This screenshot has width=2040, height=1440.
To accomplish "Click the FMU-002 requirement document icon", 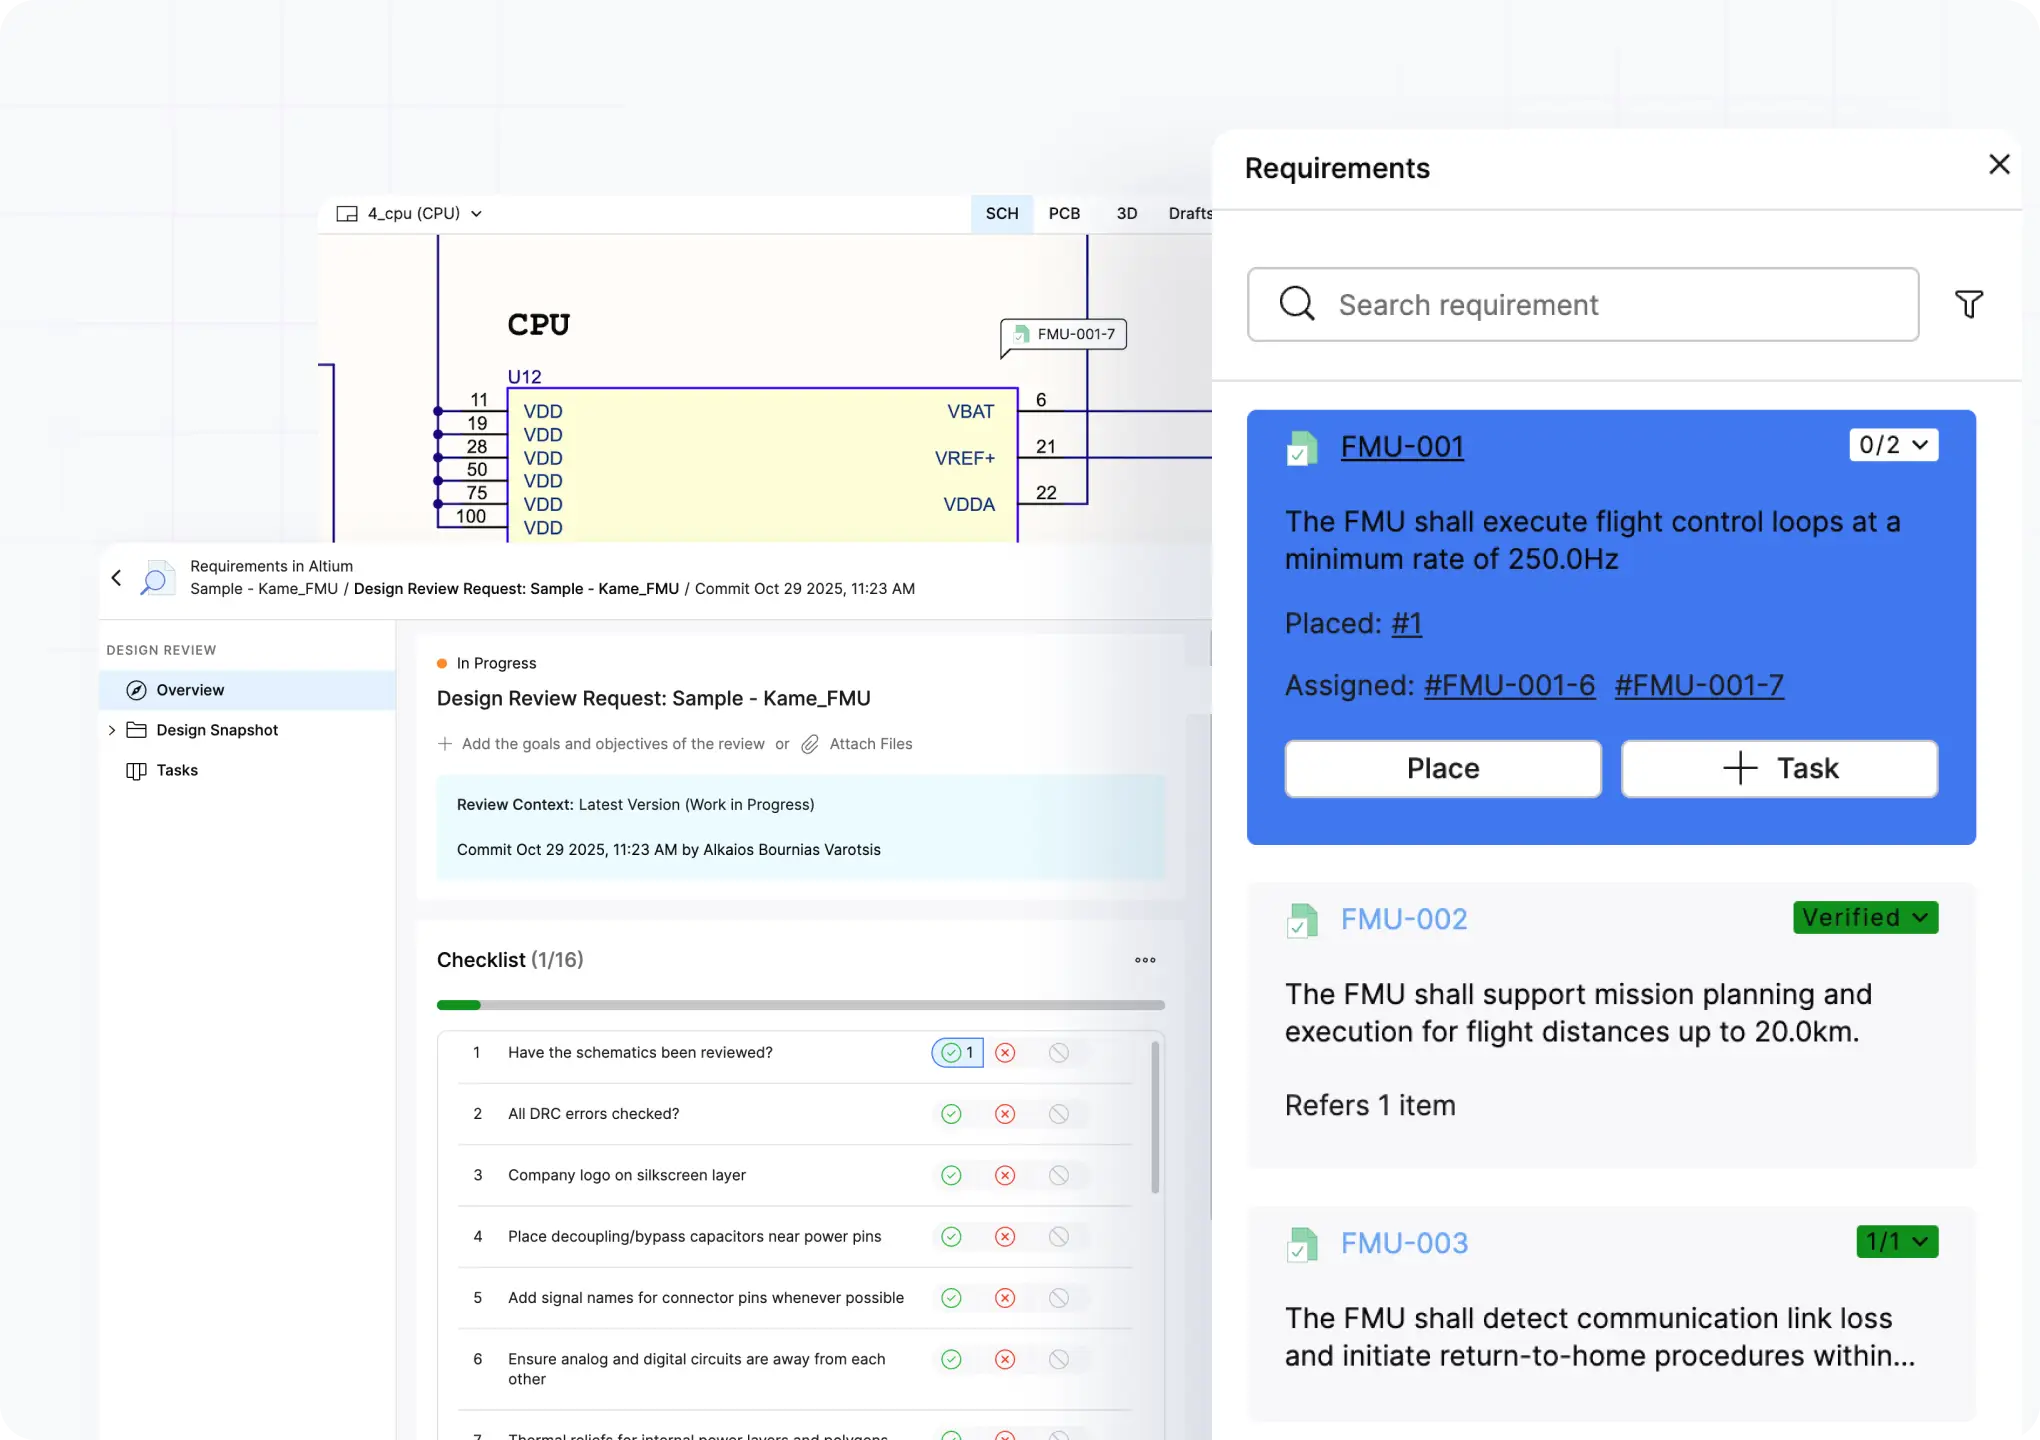I will [1301, 920].
